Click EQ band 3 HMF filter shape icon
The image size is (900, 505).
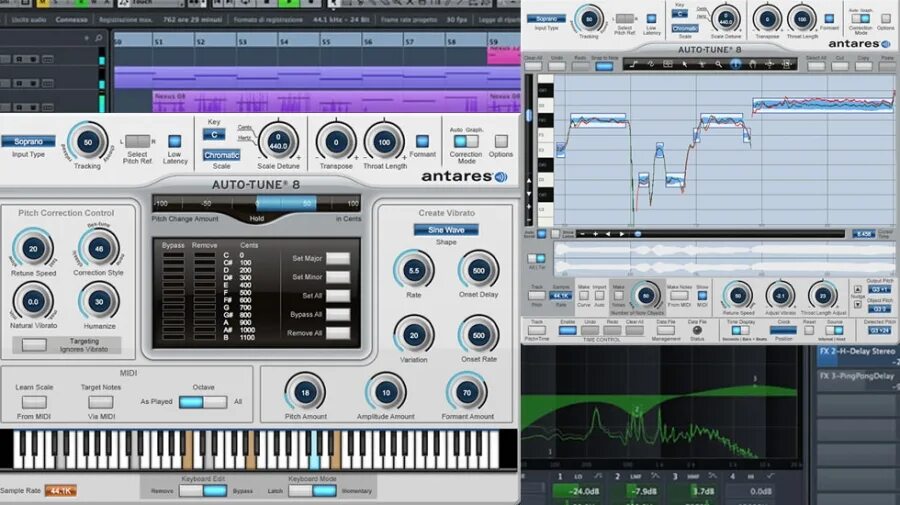(x=712, y=476)
